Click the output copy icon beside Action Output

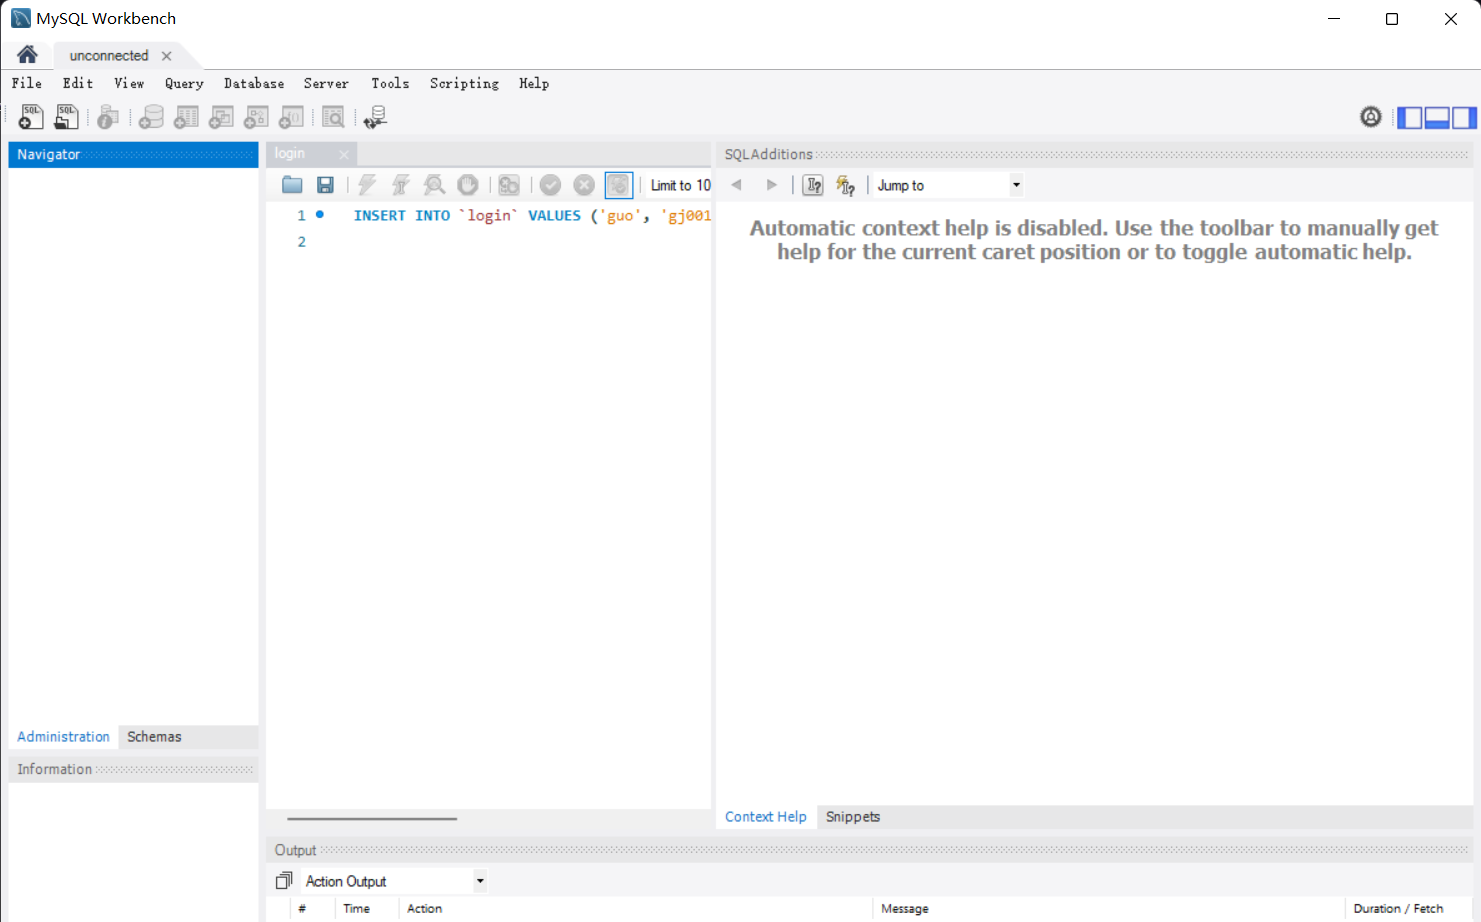click(x=284, y=881)
